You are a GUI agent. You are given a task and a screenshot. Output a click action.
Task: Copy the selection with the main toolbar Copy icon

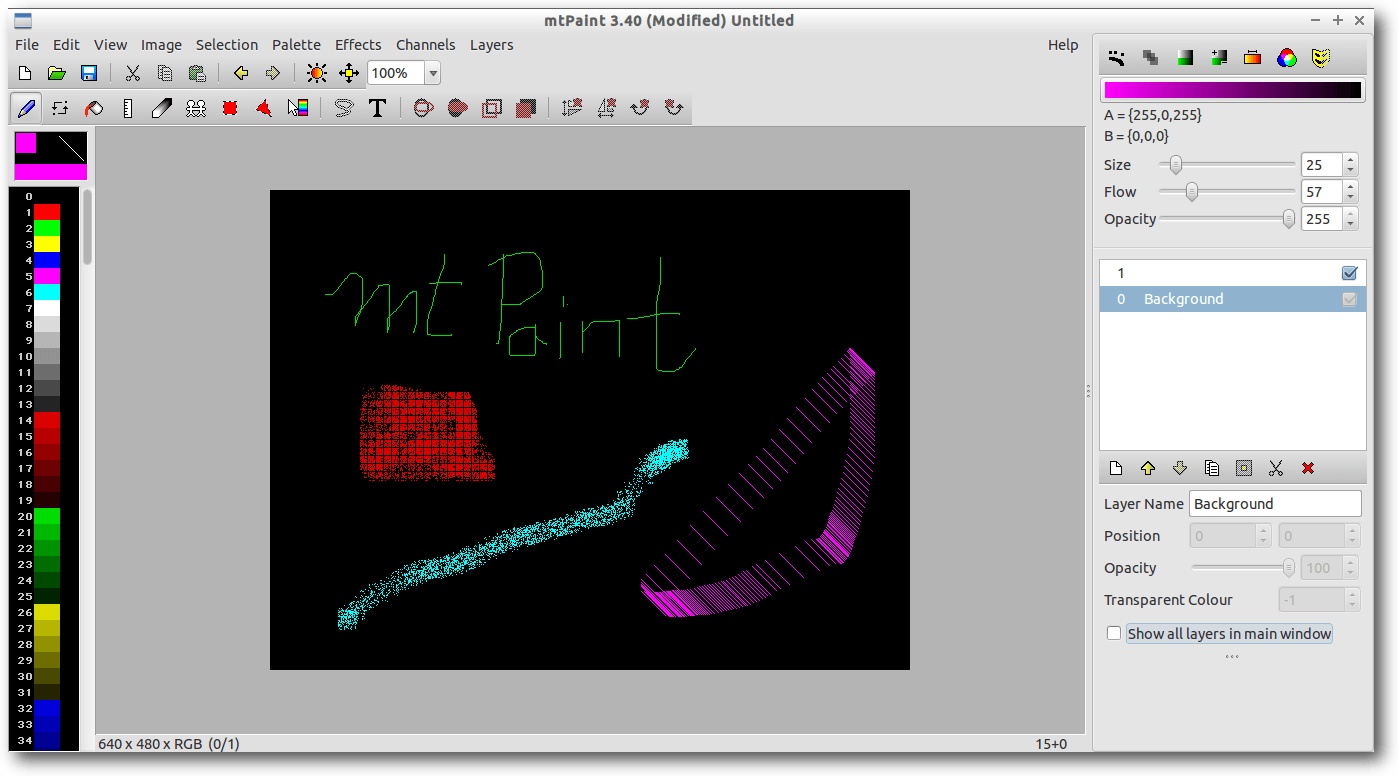[164, 73]
